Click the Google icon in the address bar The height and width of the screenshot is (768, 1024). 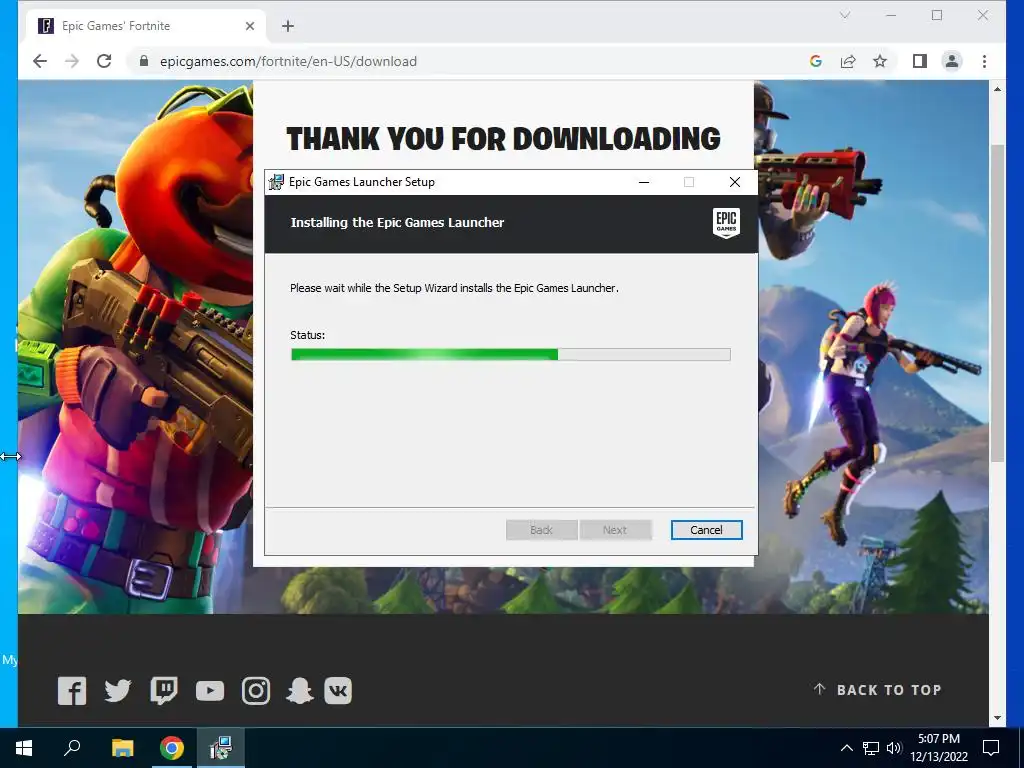point(816,61)
